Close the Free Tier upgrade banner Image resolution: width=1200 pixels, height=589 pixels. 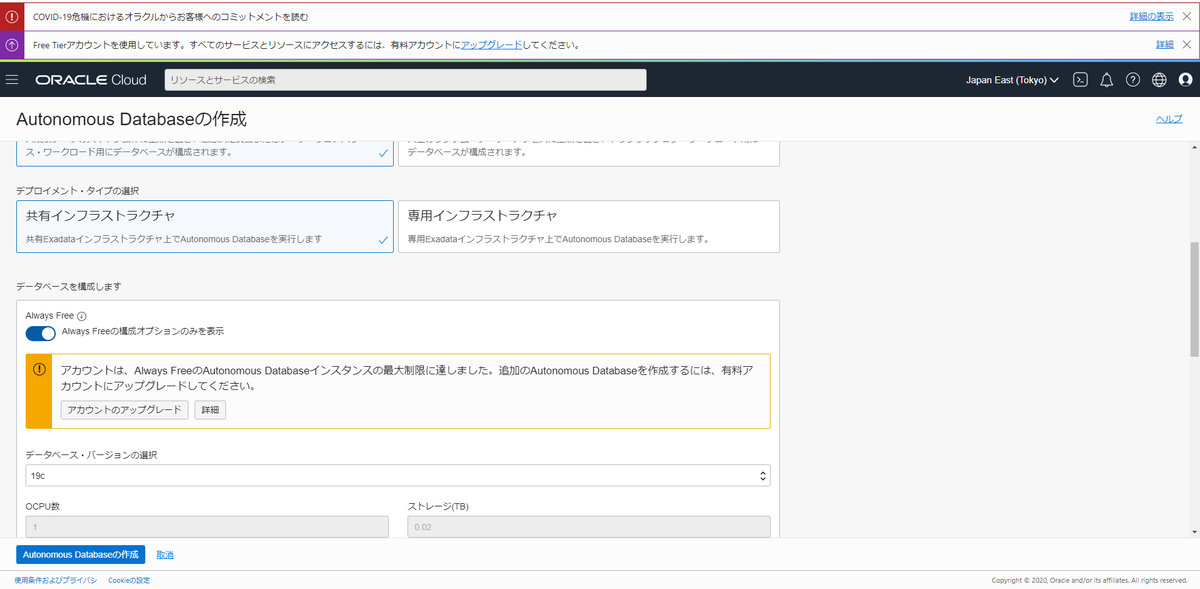[x=1187, y=45]
